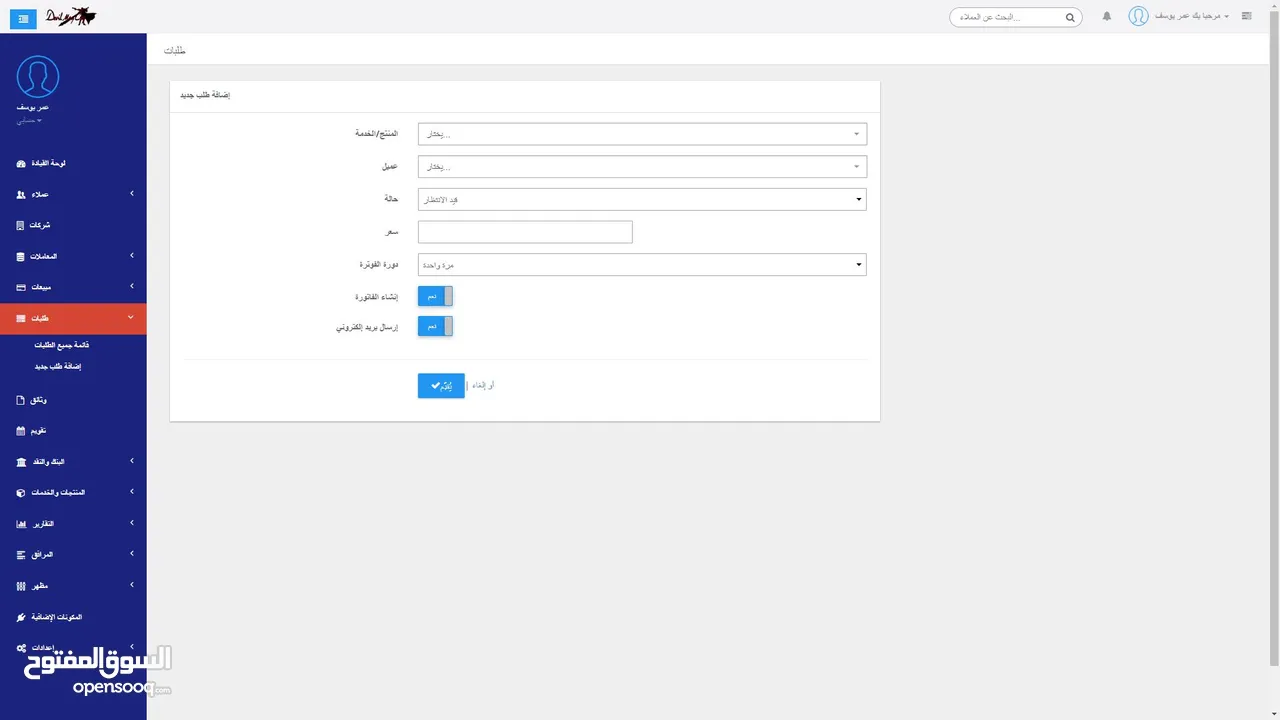Toggle the إرسال بريد إلكتروني switch

pos(436,326)
